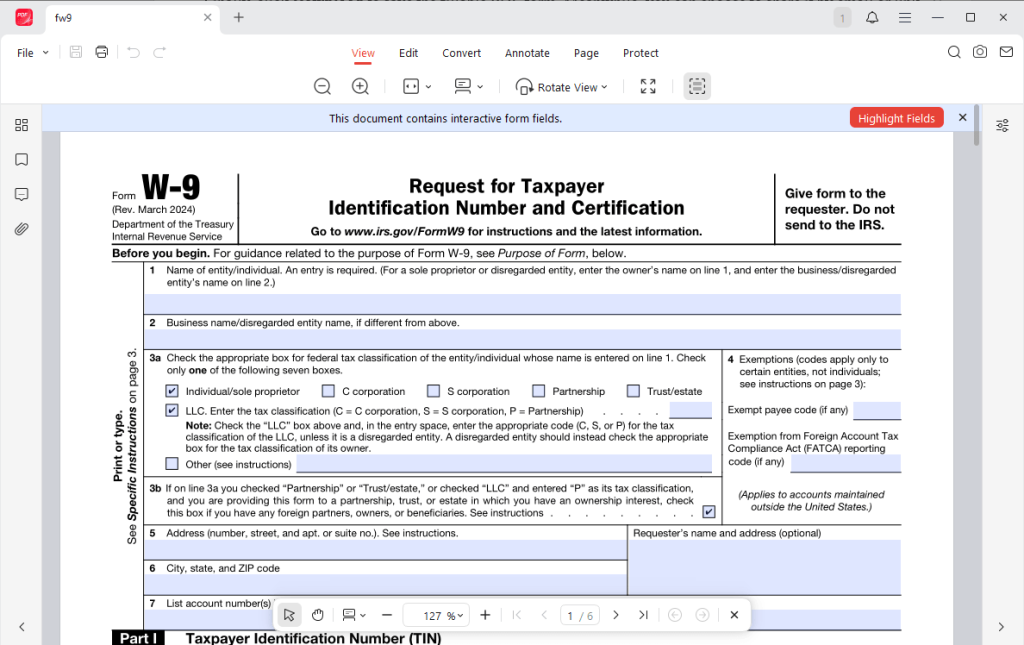
Task: Select the arrow select tool
Action: tap(289, 615)
